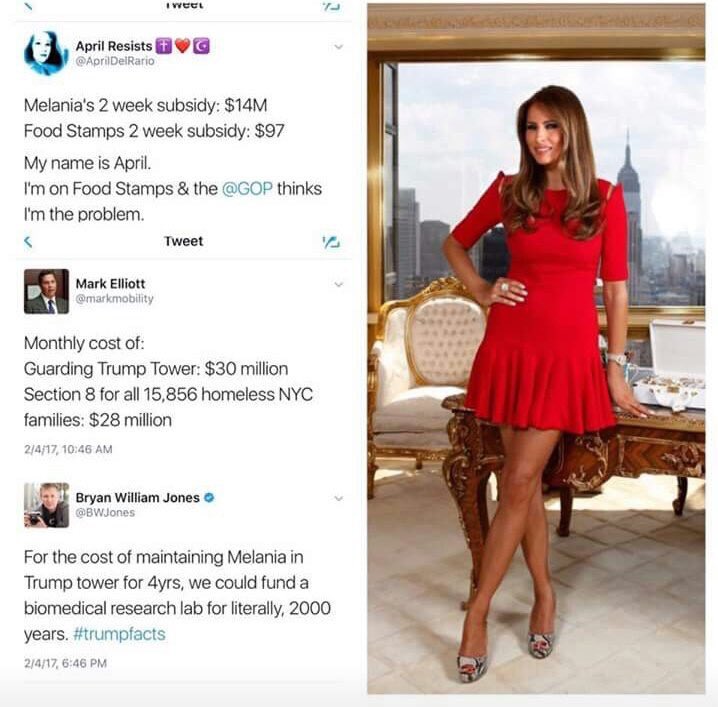Image resolution: width=718 pixels, height=707 pixels.
Task: Open the photo of woman in red dress
Action: 536,348
